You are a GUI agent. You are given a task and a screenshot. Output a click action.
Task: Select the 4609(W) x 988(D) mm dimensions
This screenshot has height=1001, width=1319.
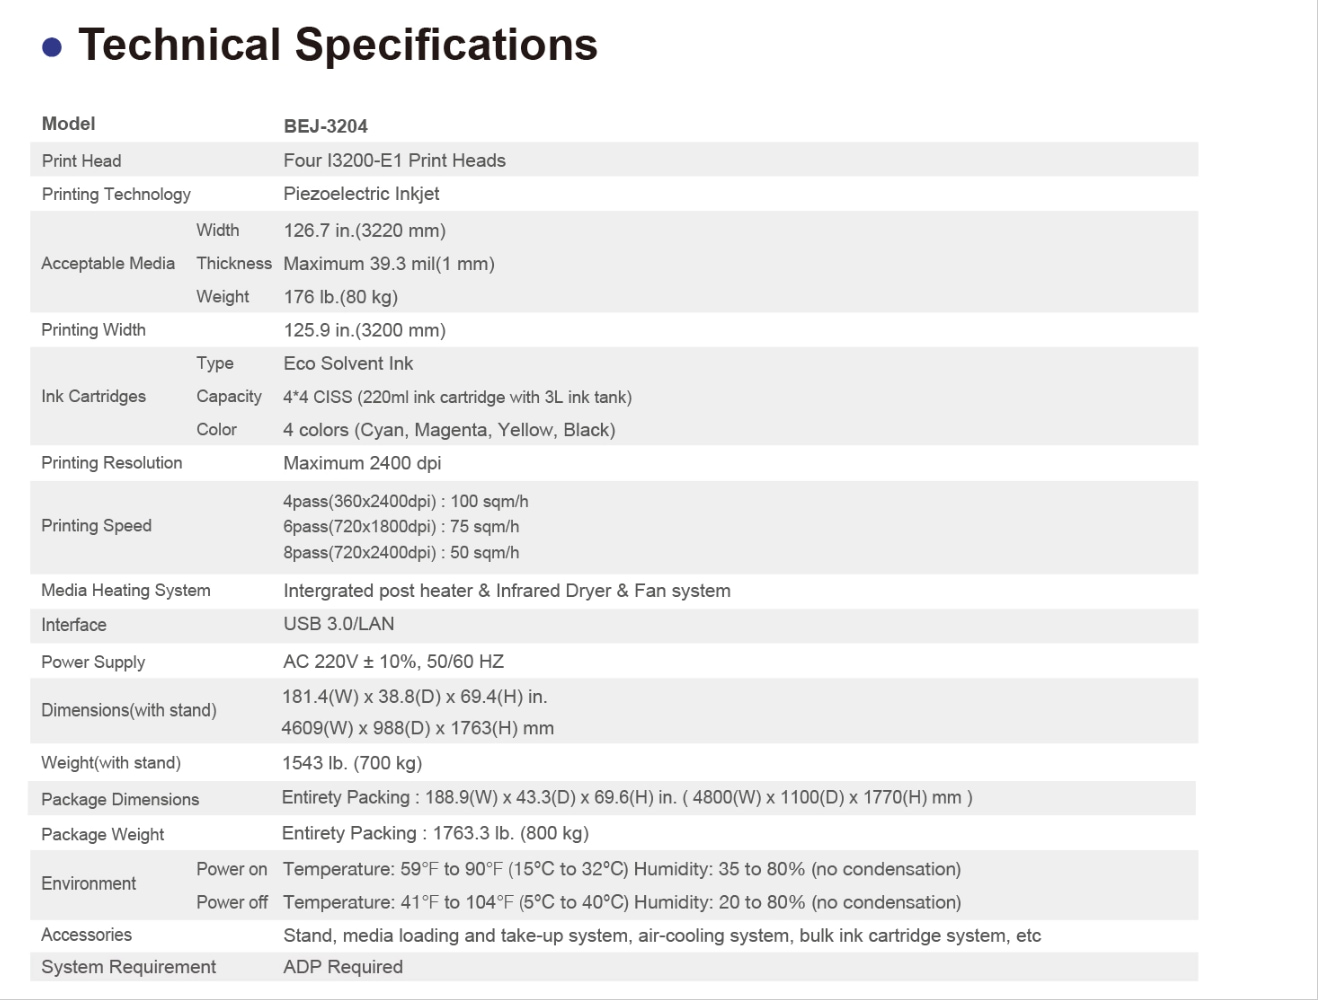click(x=417, y=729)
